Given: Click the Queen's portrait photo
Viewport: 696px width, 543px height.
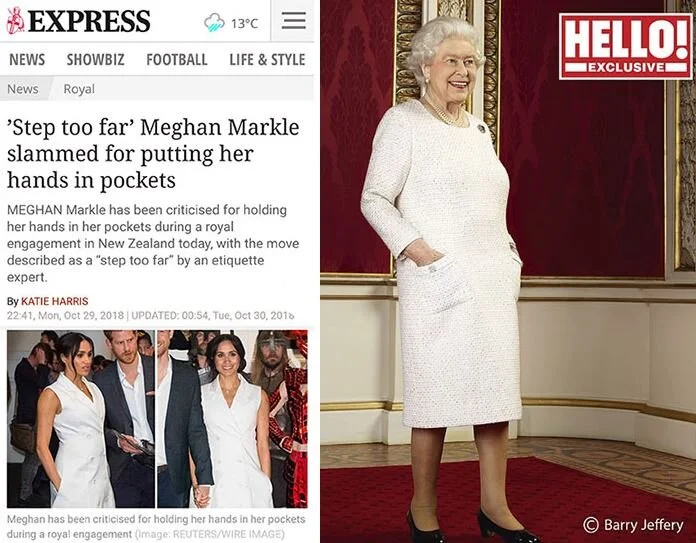Looking at the screenshot, I should (508, 271).
